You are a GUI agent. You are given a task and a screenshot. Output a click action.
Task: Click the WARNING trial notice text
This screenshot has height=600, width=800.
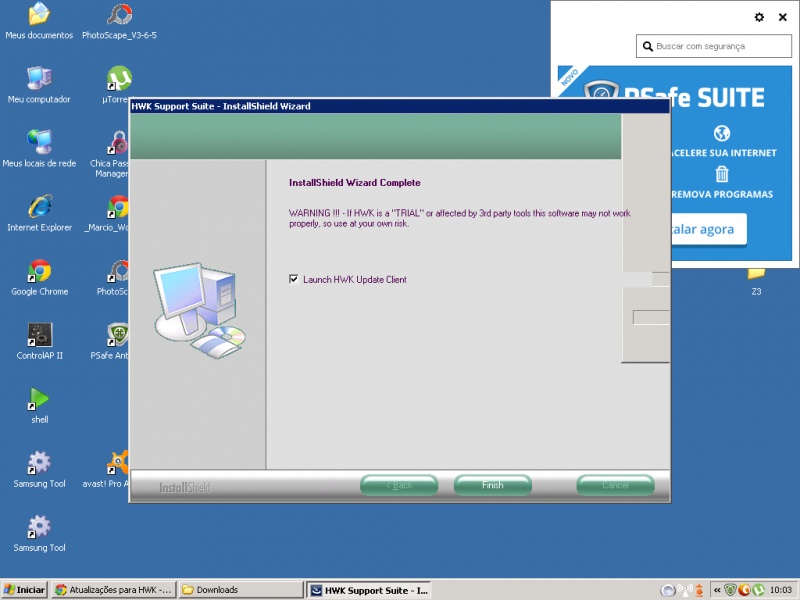point(460,218)
